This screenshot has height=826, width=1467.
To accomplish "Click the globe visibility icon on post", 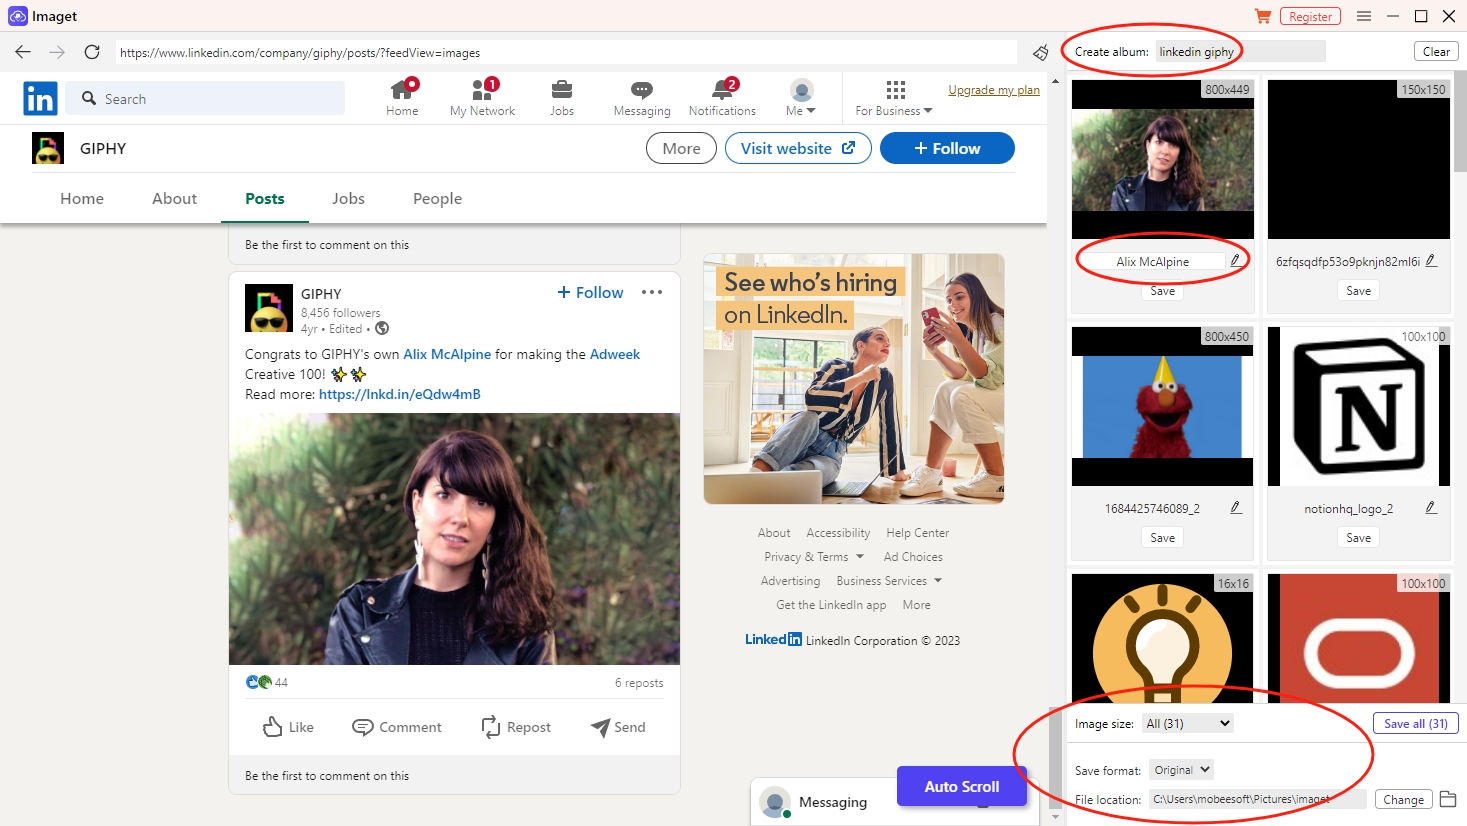I will pyautogui.click(x=382, y=328).
